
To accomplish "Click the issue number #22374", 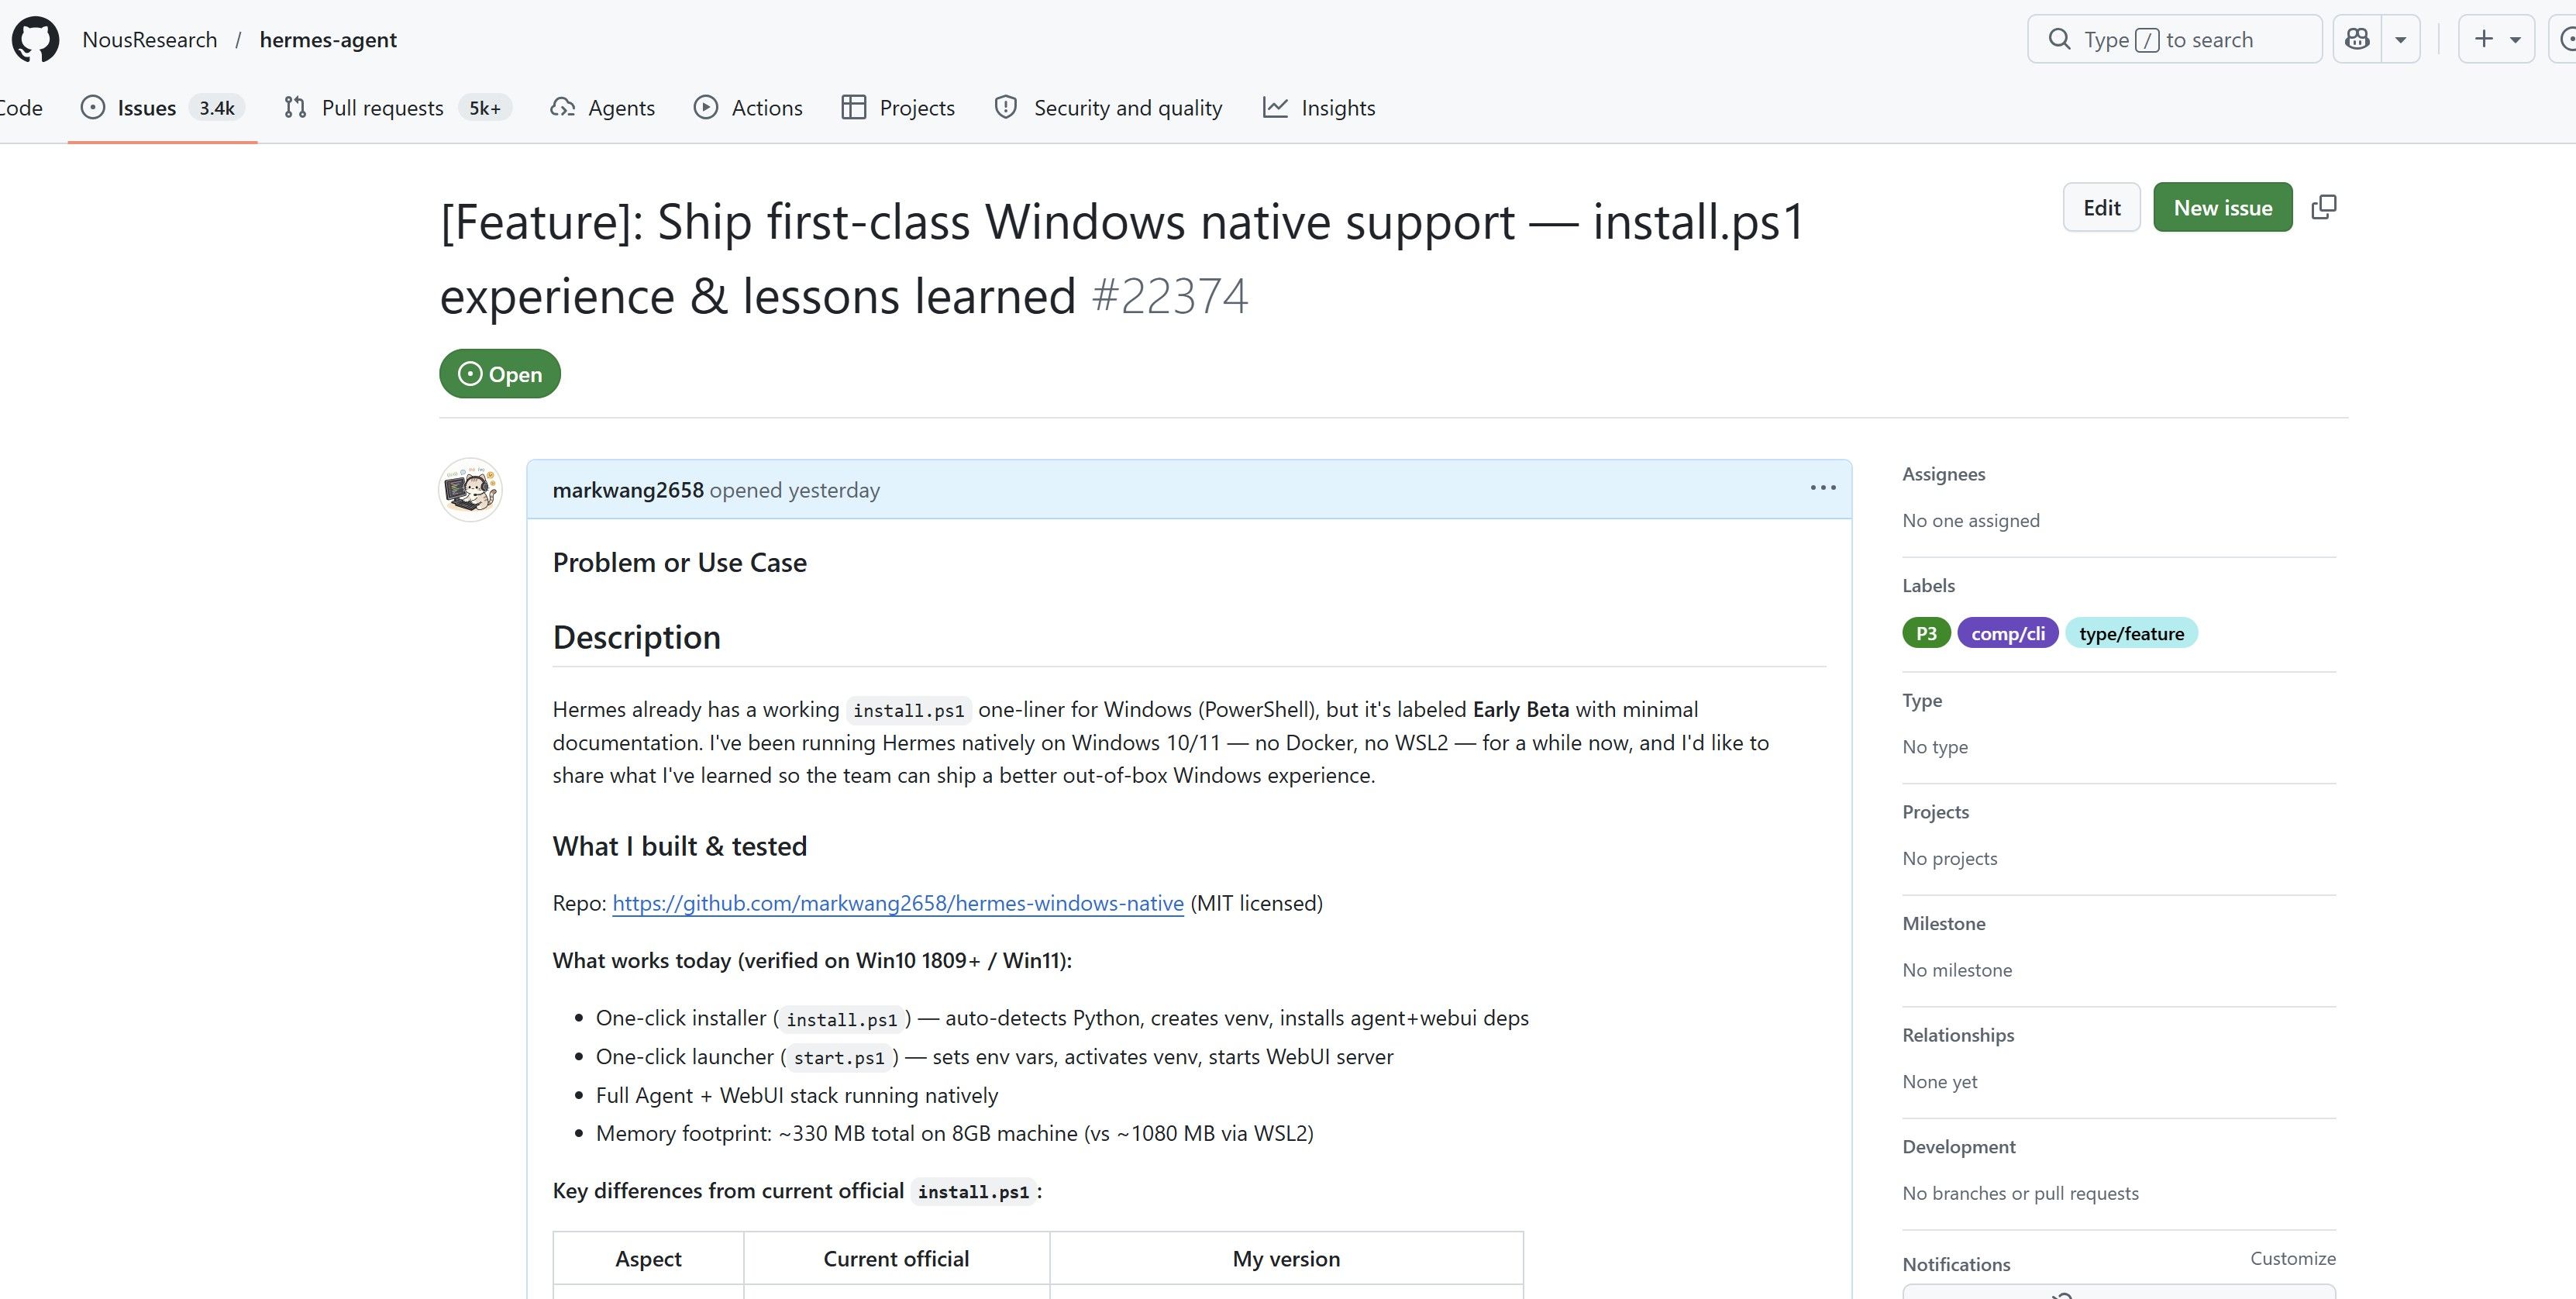I will (1170, 296).
